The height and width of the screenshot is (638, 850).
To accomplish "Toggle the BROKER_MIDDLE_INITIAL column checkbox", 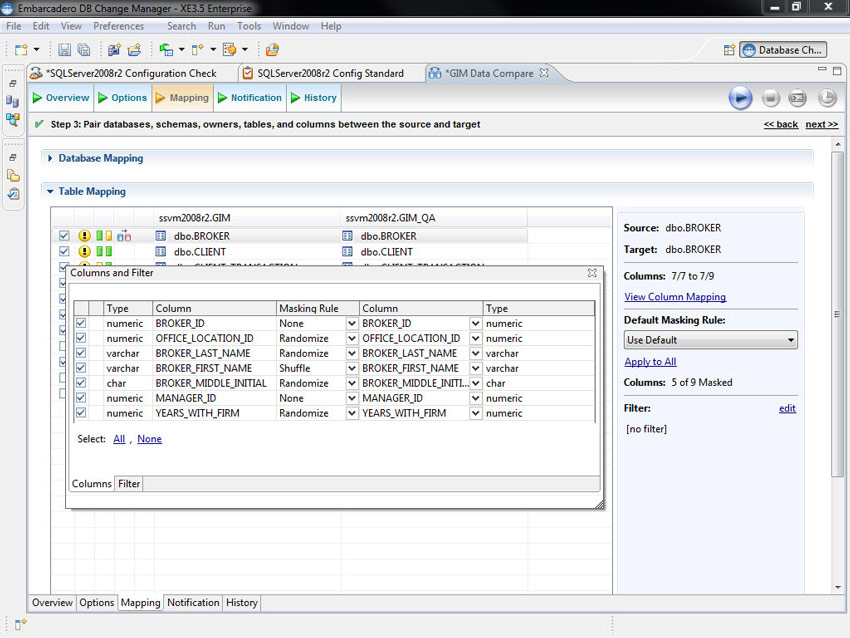I will 81,383.
